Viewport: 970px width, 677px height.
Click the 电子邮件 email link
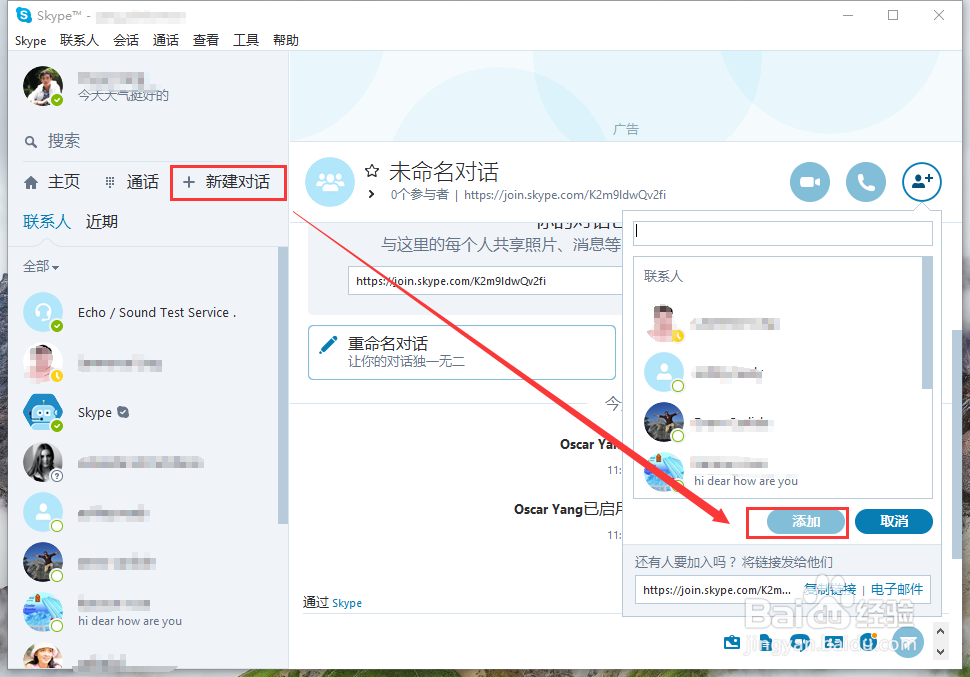[x=897, y=590]
